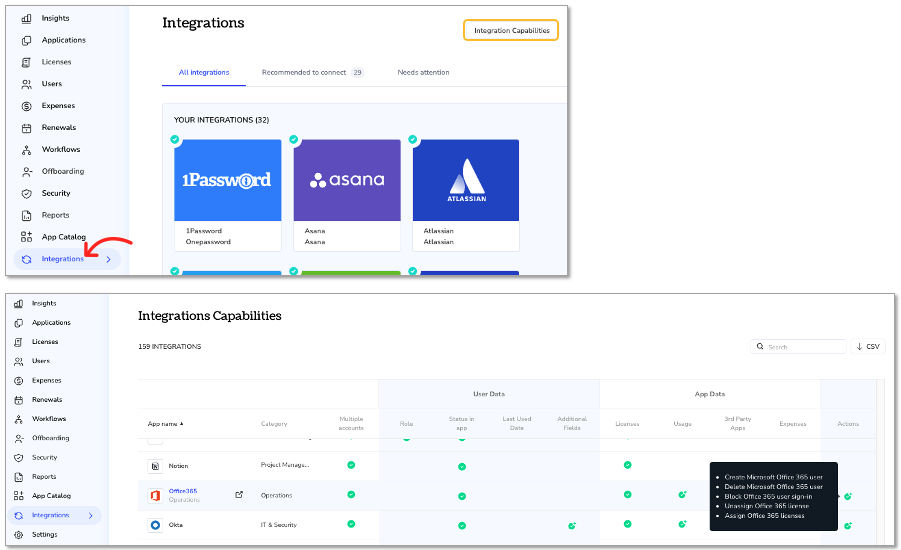Select Integrations in the top page sidebar
This screenshot has height=550, width=901.
(67, 259)
